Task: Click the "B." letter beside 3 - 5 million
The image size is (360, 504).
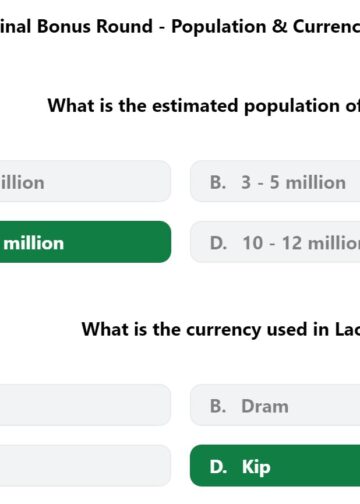Action: tap(218, 182)
